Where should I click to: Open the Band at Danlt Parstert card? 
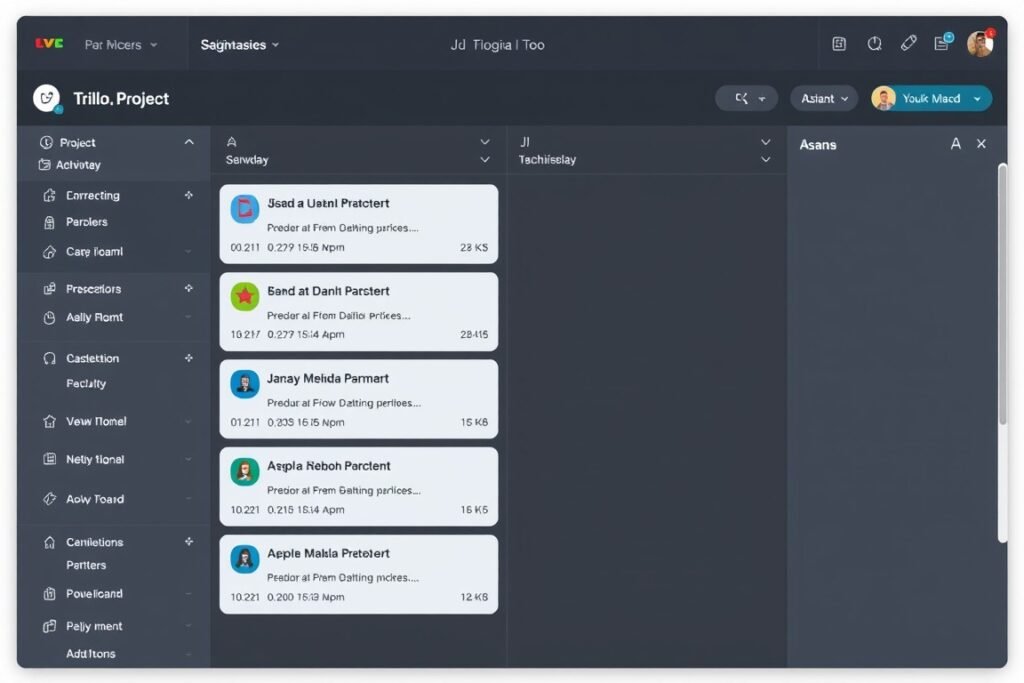(359, 311)
